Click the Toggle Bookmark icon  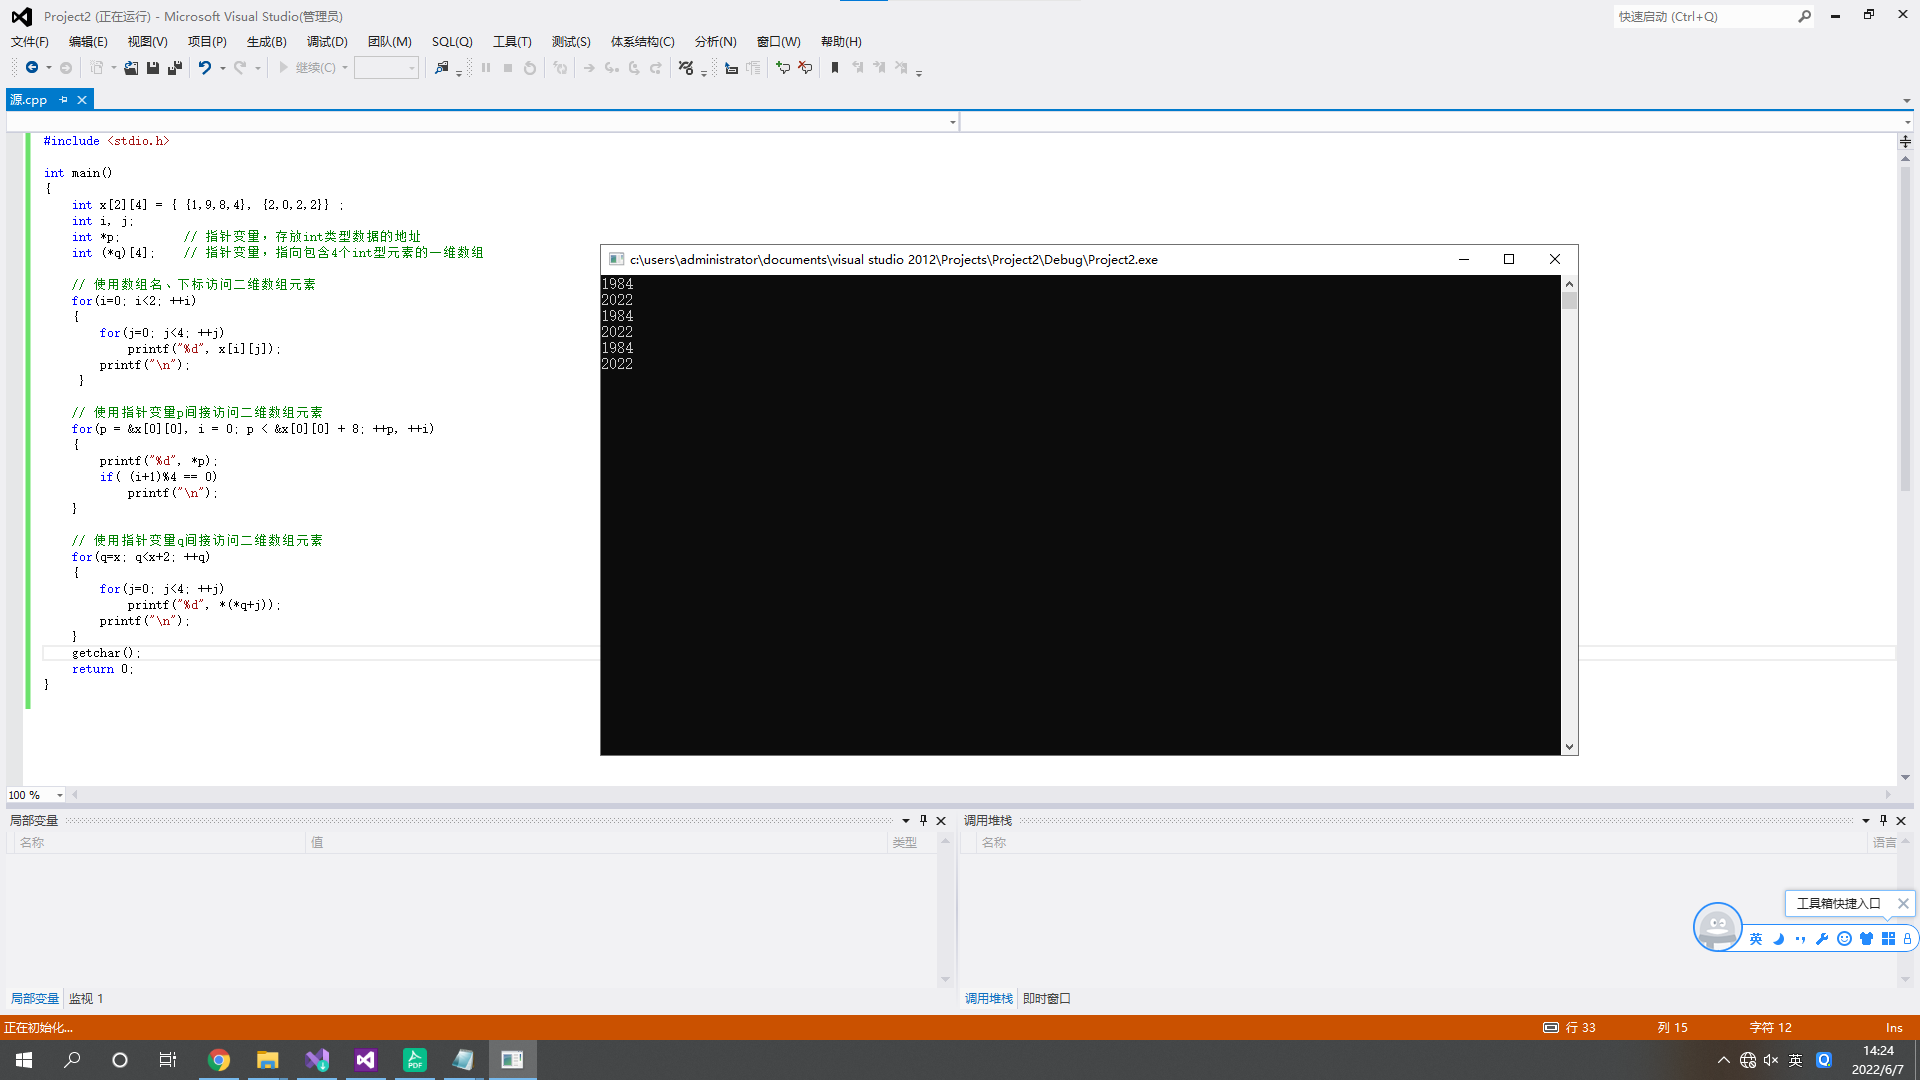click(835, 68)
